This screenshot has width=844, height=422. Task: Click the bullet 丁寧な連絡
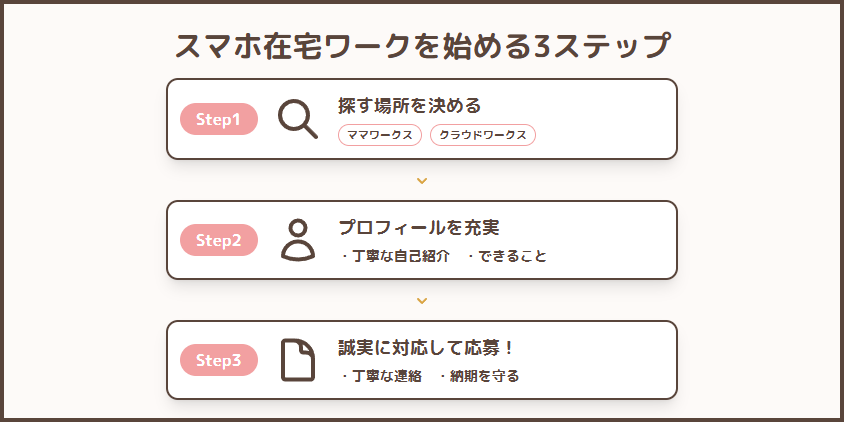pos(386,376)
